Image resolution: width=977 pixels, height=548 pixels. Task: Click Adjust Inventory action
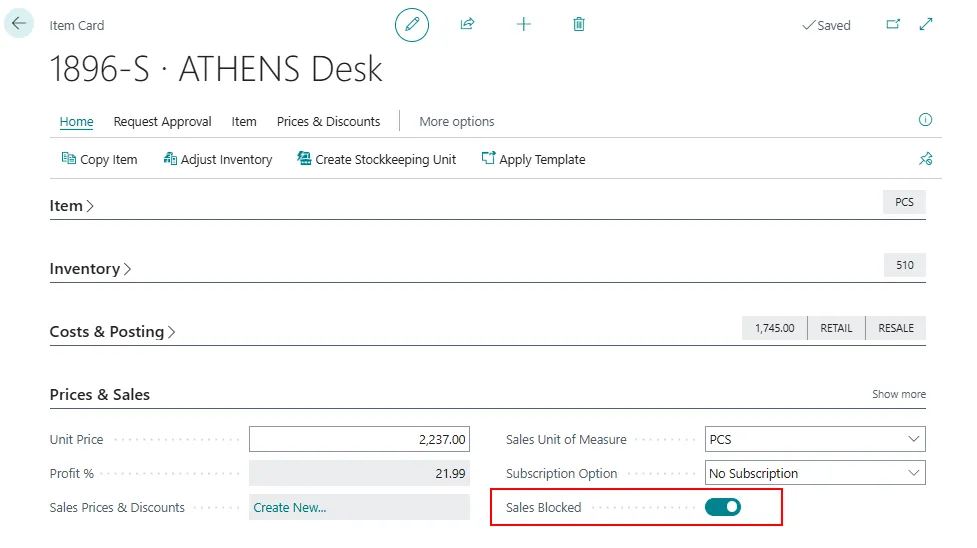(x=217, y=160)
